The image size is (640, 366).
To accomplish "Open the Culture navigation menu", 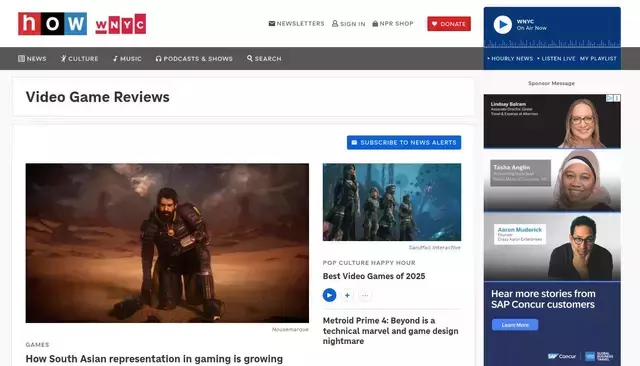I will point(80,59).
